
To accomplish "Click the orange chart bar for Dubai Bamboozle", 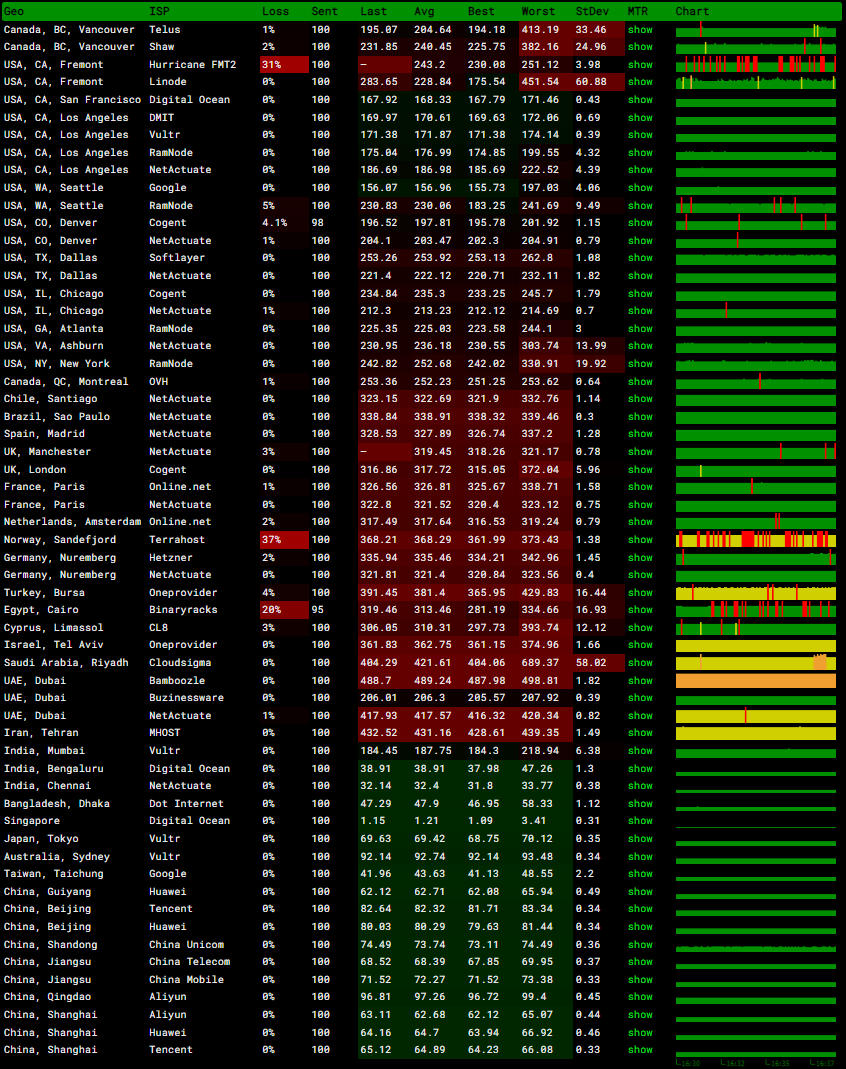I will point(755,681).
